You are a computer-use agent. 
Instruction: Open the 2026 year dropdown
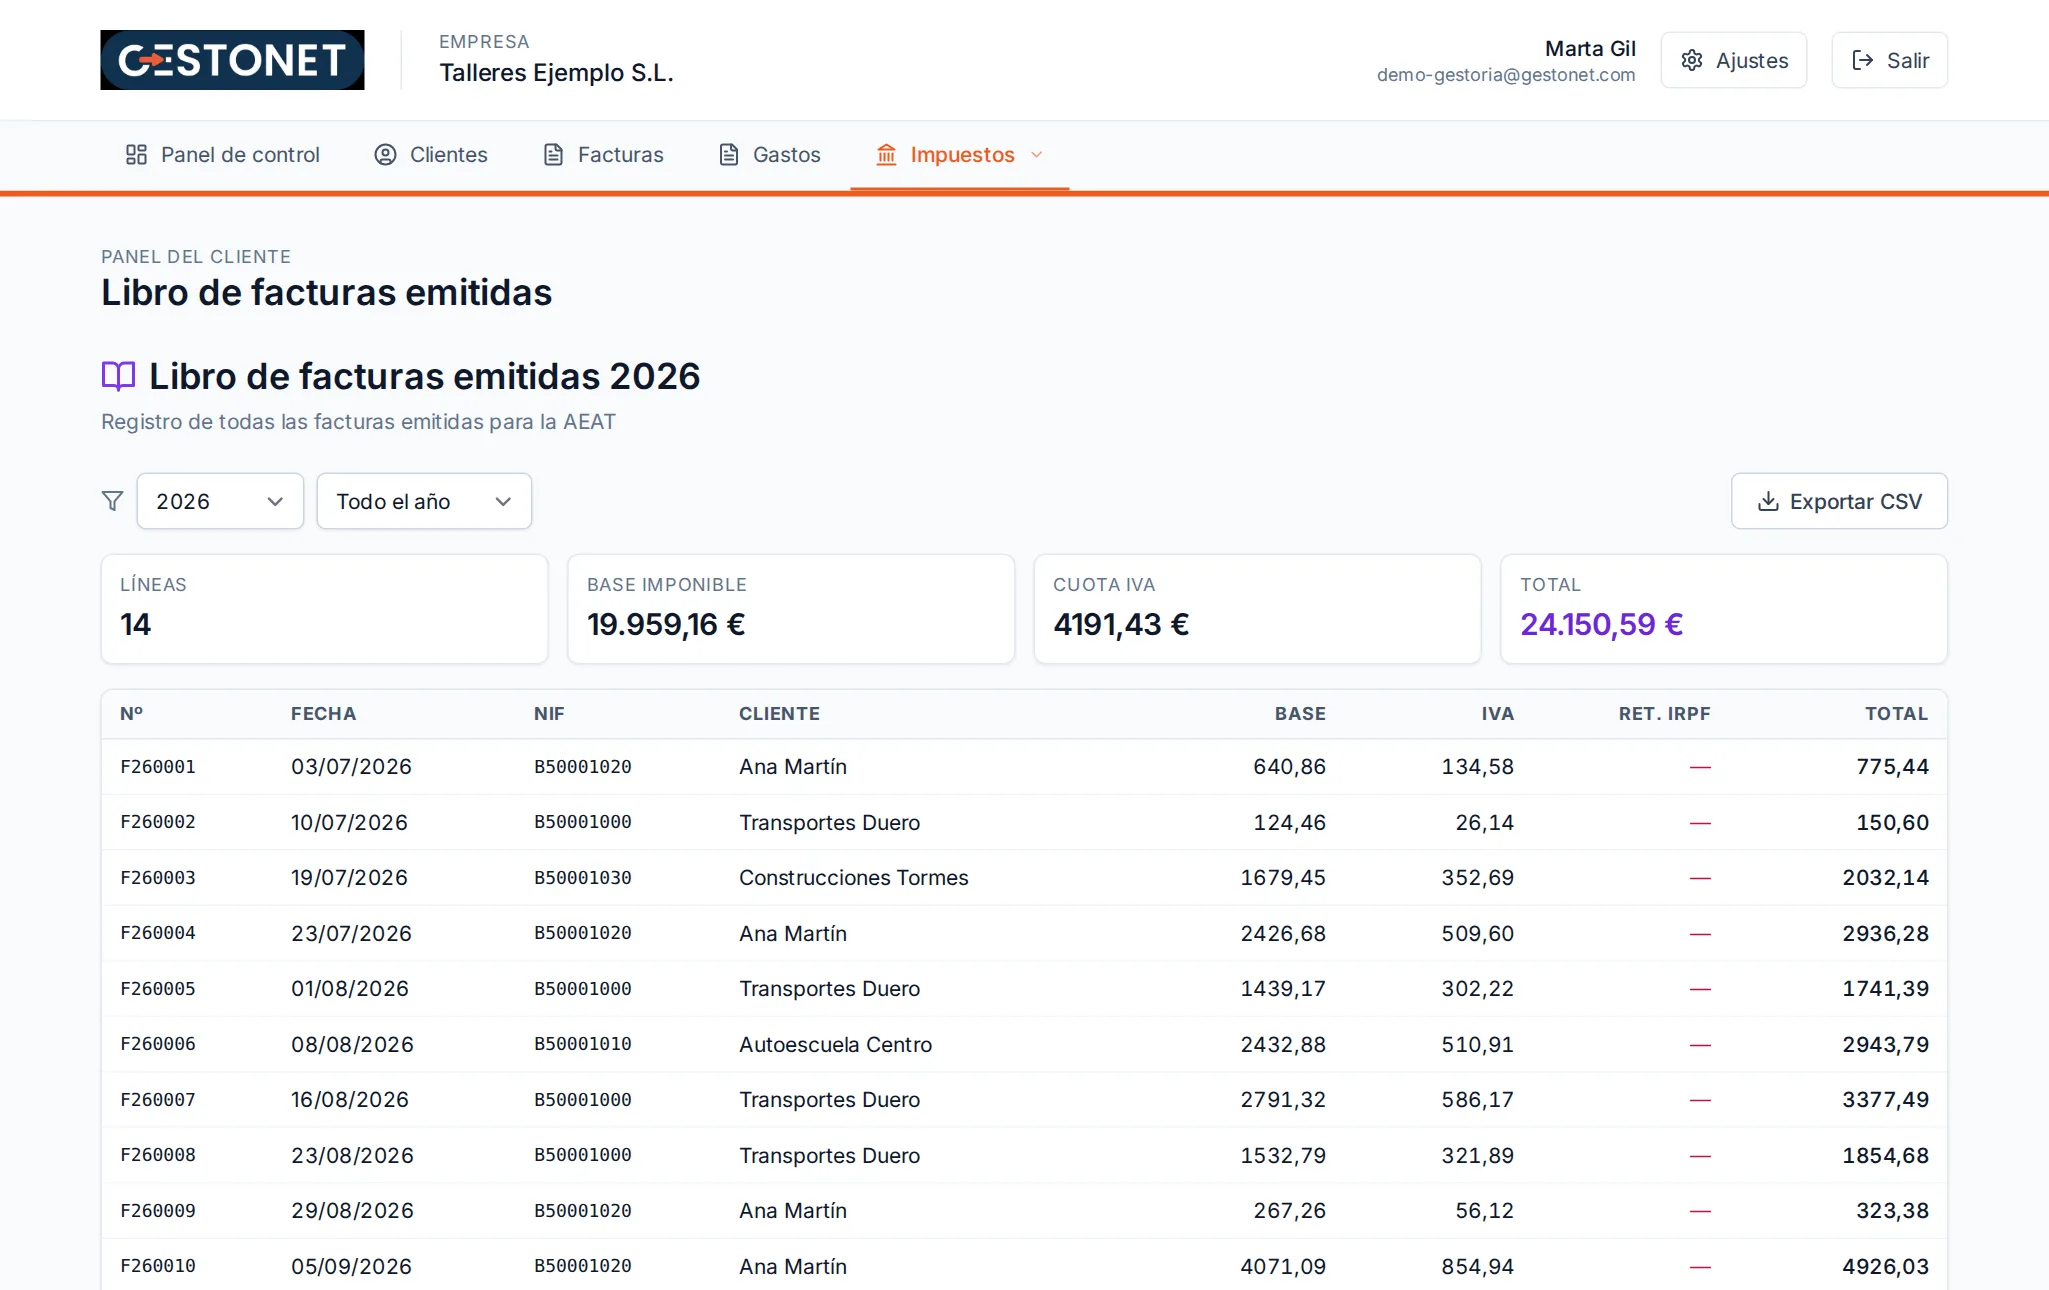click(220, 501)
